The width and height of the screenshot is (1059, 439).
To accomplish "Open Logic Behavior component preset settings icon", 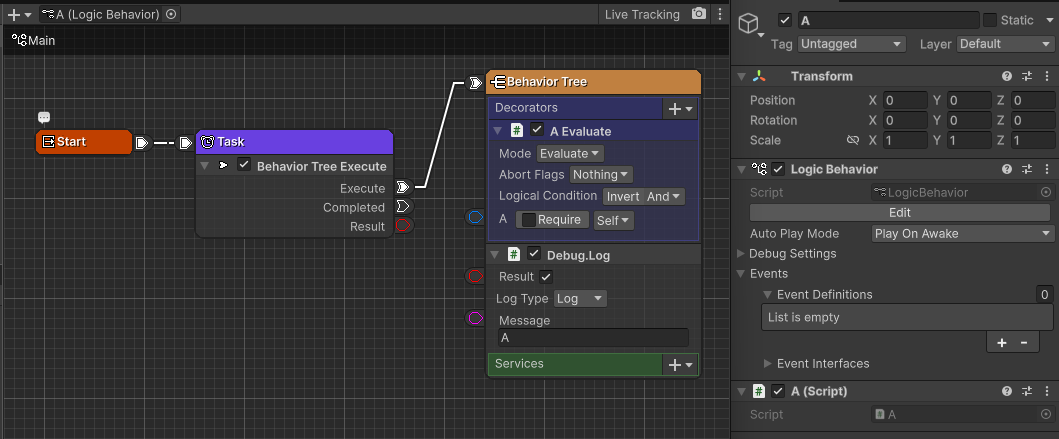I will [1027, 169].
